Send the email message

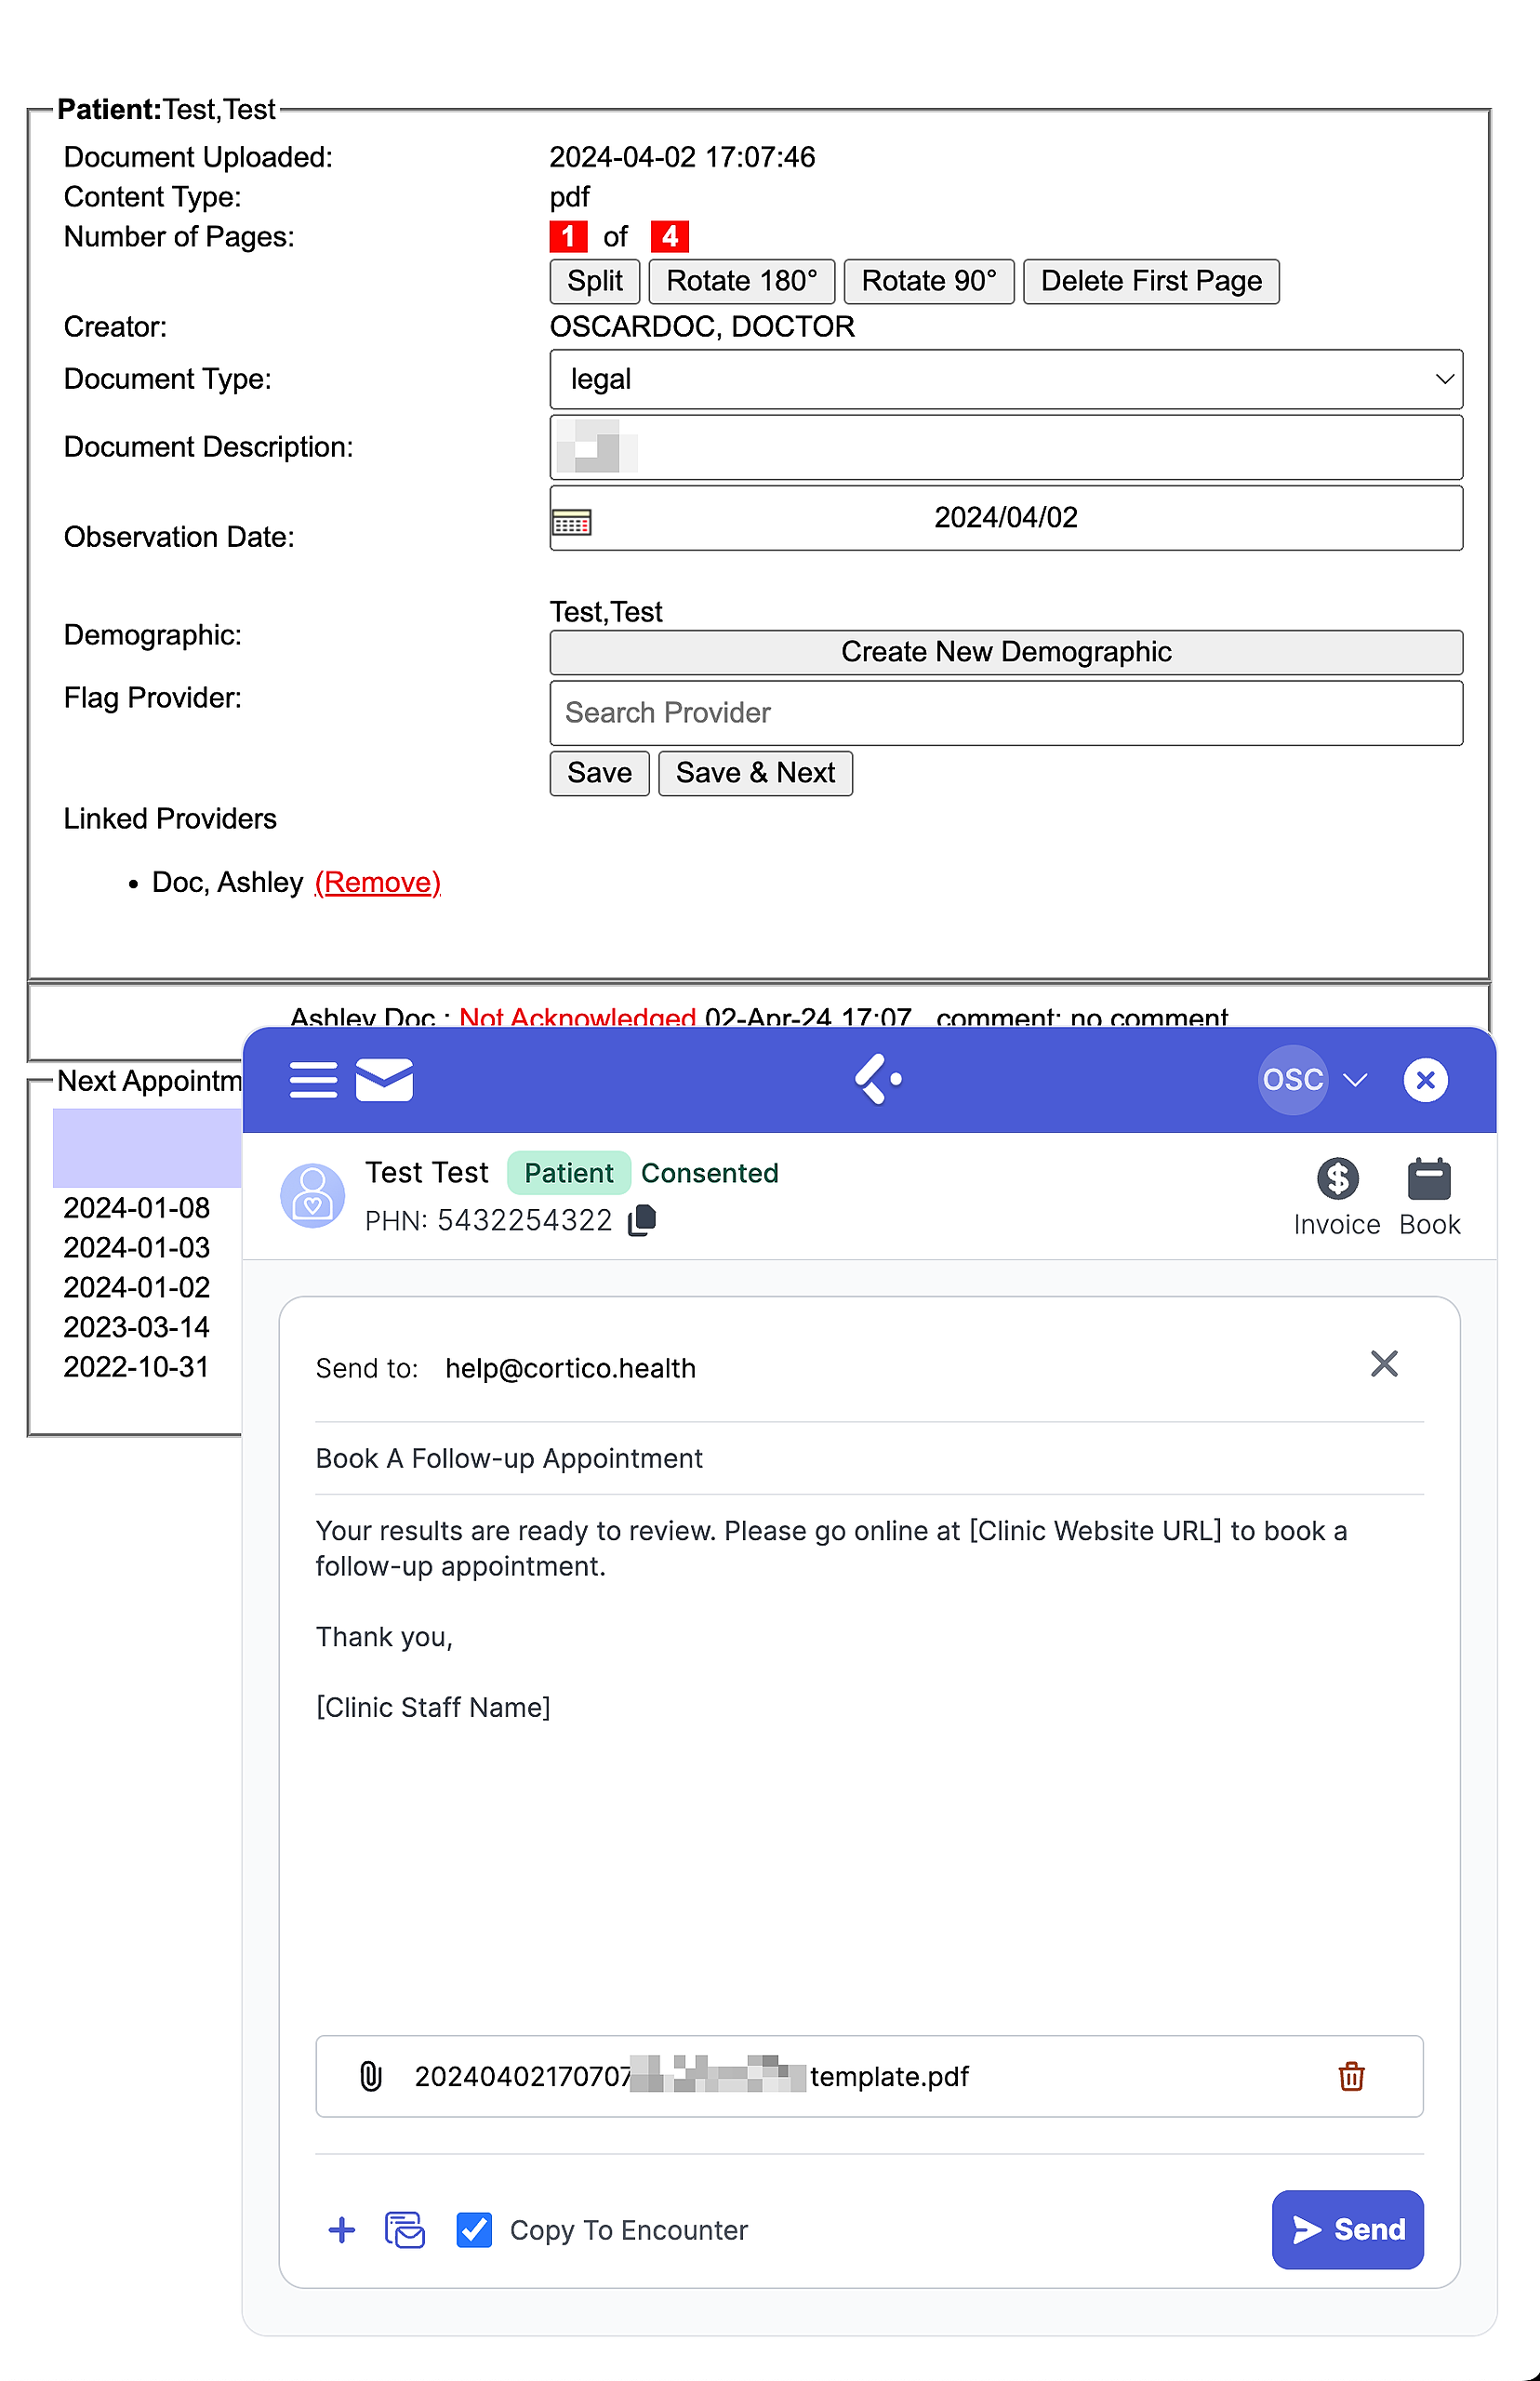(1347, 2230)
